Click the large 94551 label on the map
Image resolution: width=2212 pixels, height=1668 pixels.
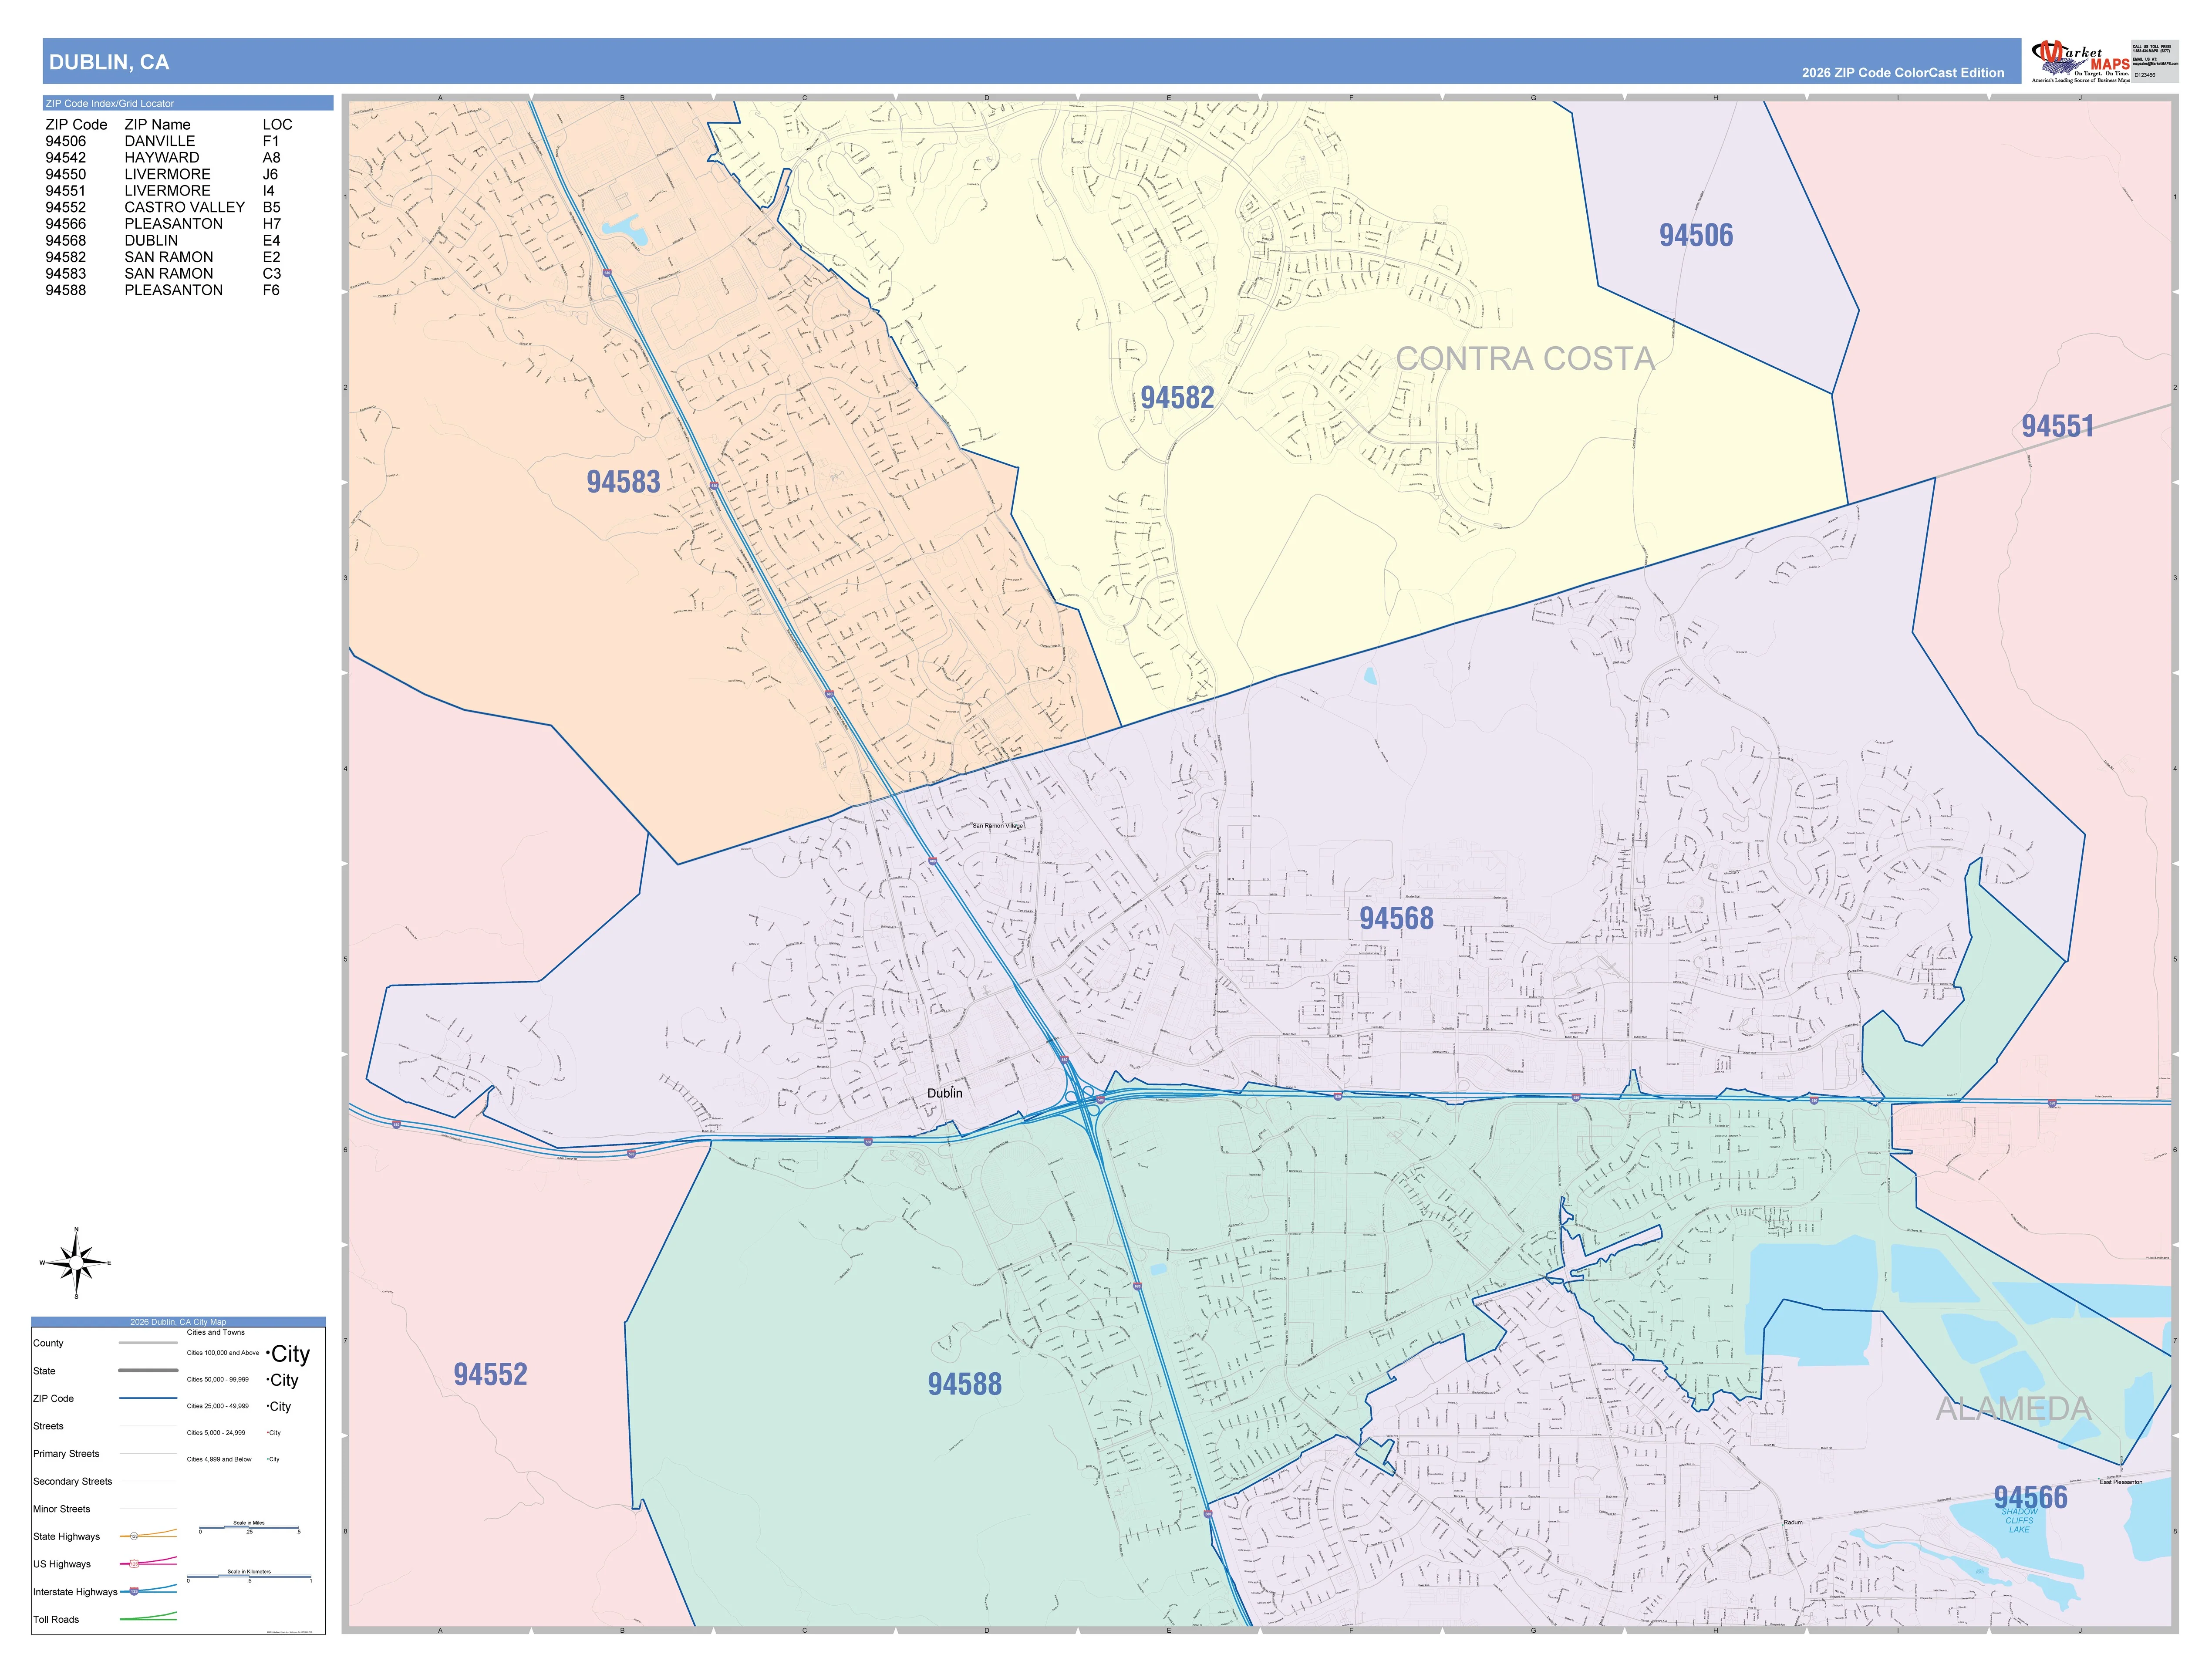point(2057,427)
